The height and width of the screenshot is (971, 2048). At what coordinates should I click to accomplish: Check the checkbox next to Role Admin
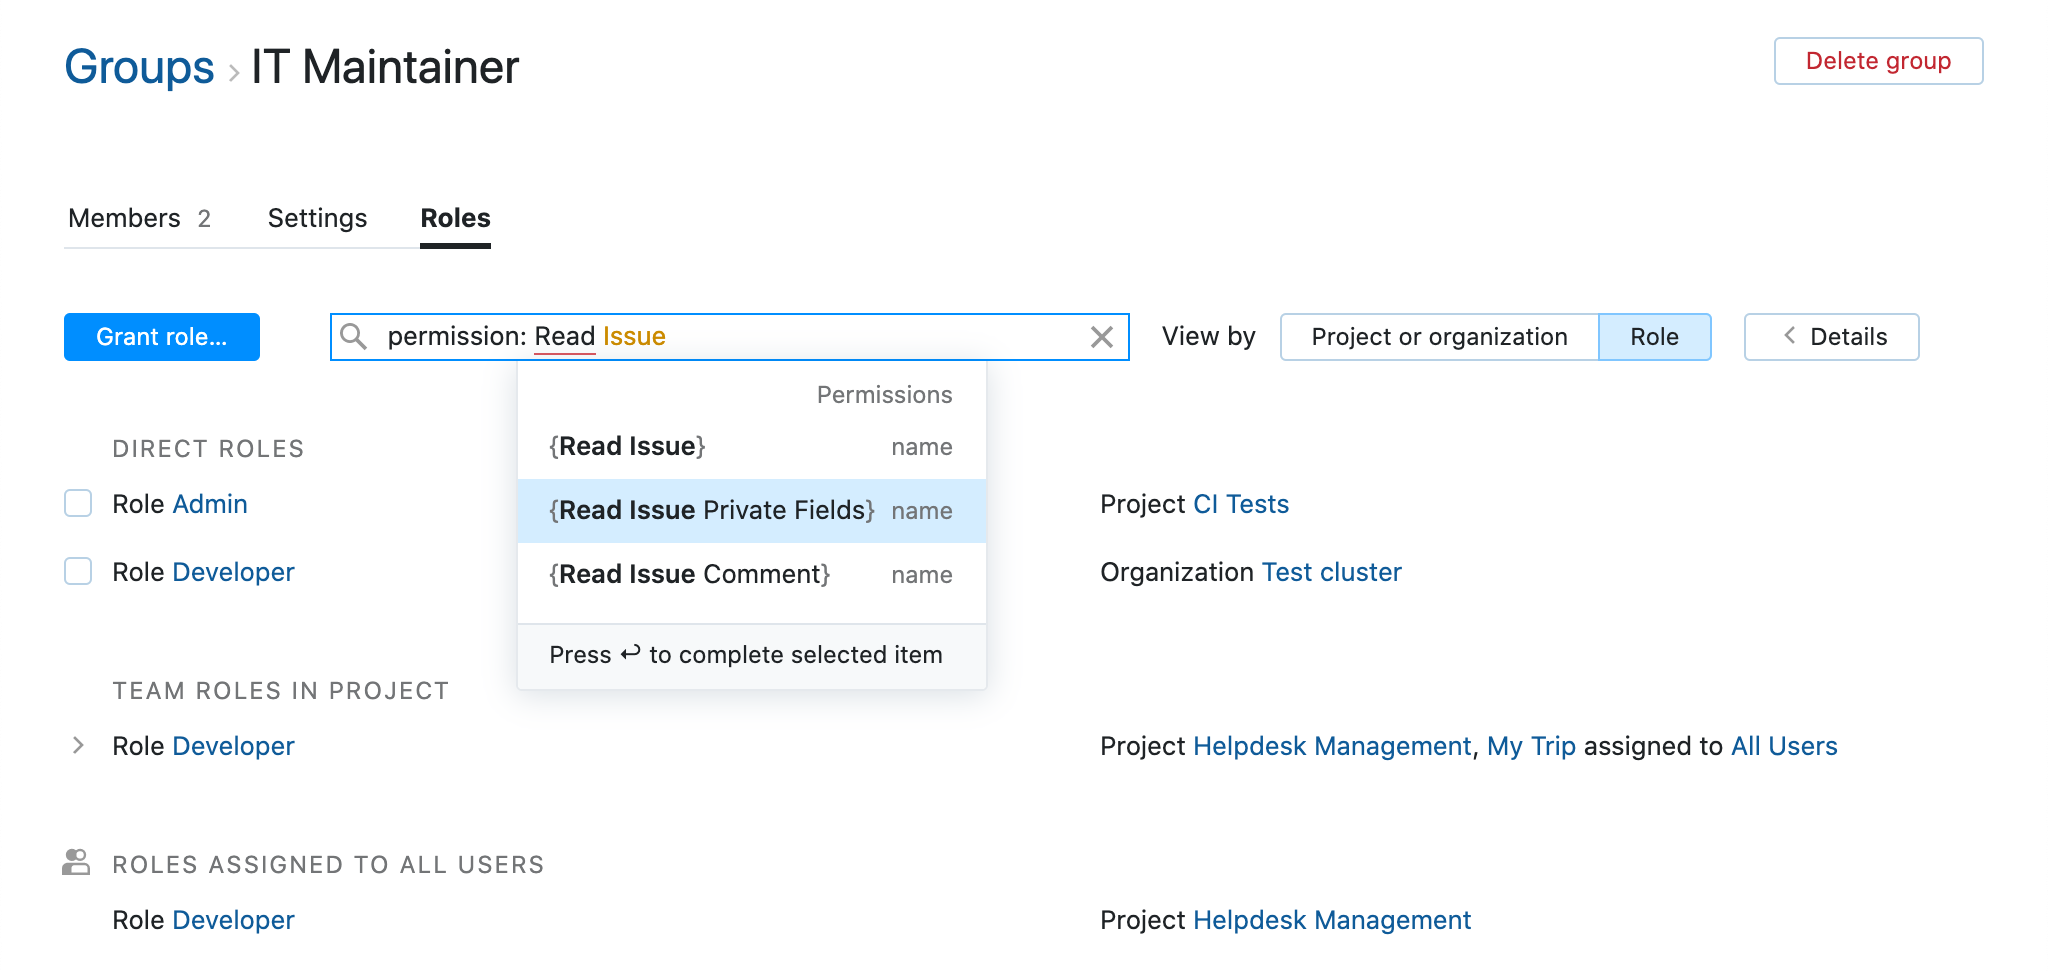pos(77,503)
